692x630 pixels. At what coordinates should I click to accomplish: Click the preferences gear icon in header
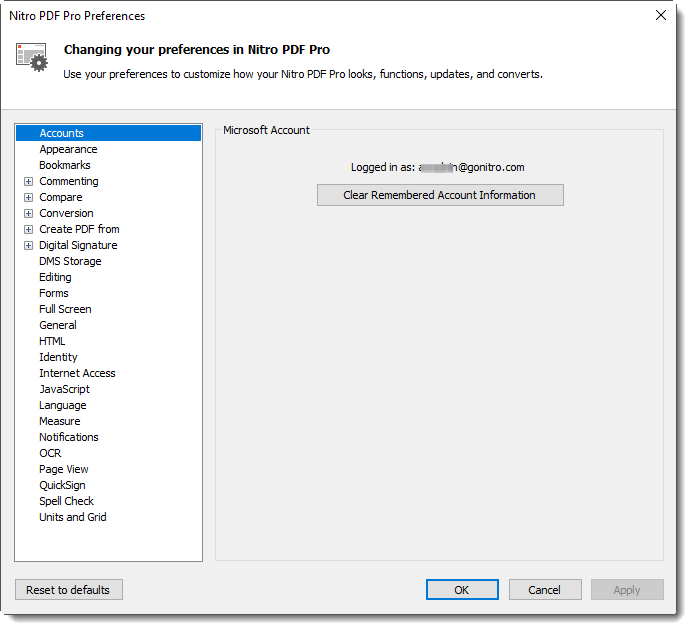32,57
